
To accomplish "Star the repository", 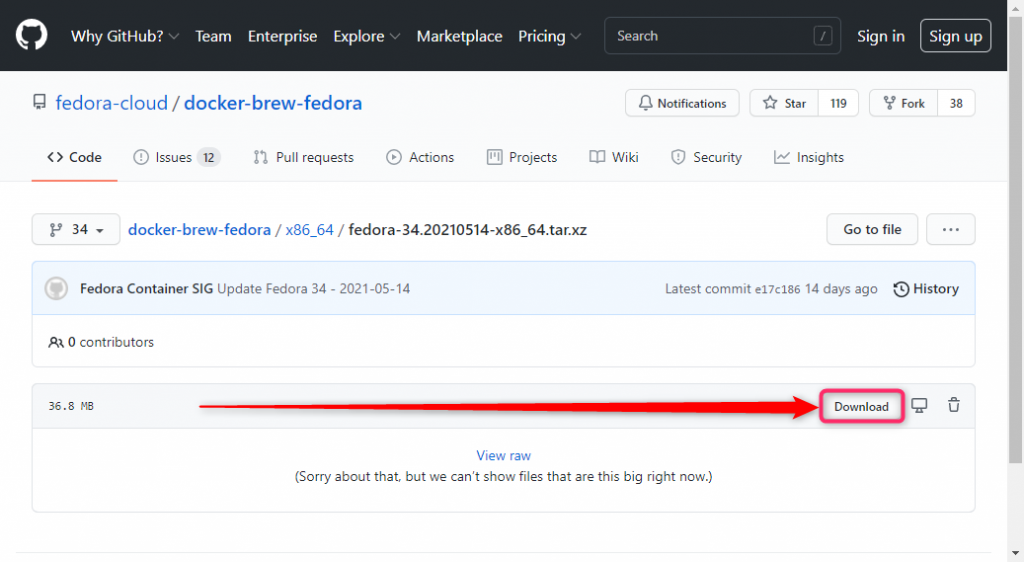I will (784, 103).
